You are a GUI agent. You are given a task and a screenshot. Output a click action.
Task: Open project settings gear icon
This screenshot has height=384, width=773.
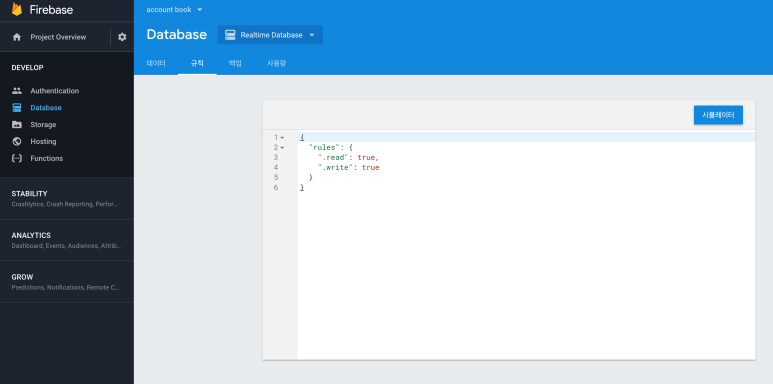122,37
